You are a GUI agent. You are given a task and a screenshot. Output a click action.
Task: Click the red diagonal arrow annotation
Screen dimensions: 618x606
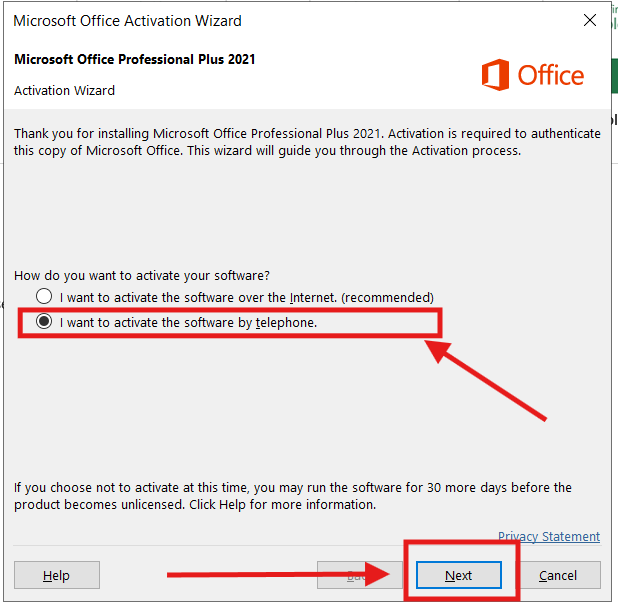[488, 380]
